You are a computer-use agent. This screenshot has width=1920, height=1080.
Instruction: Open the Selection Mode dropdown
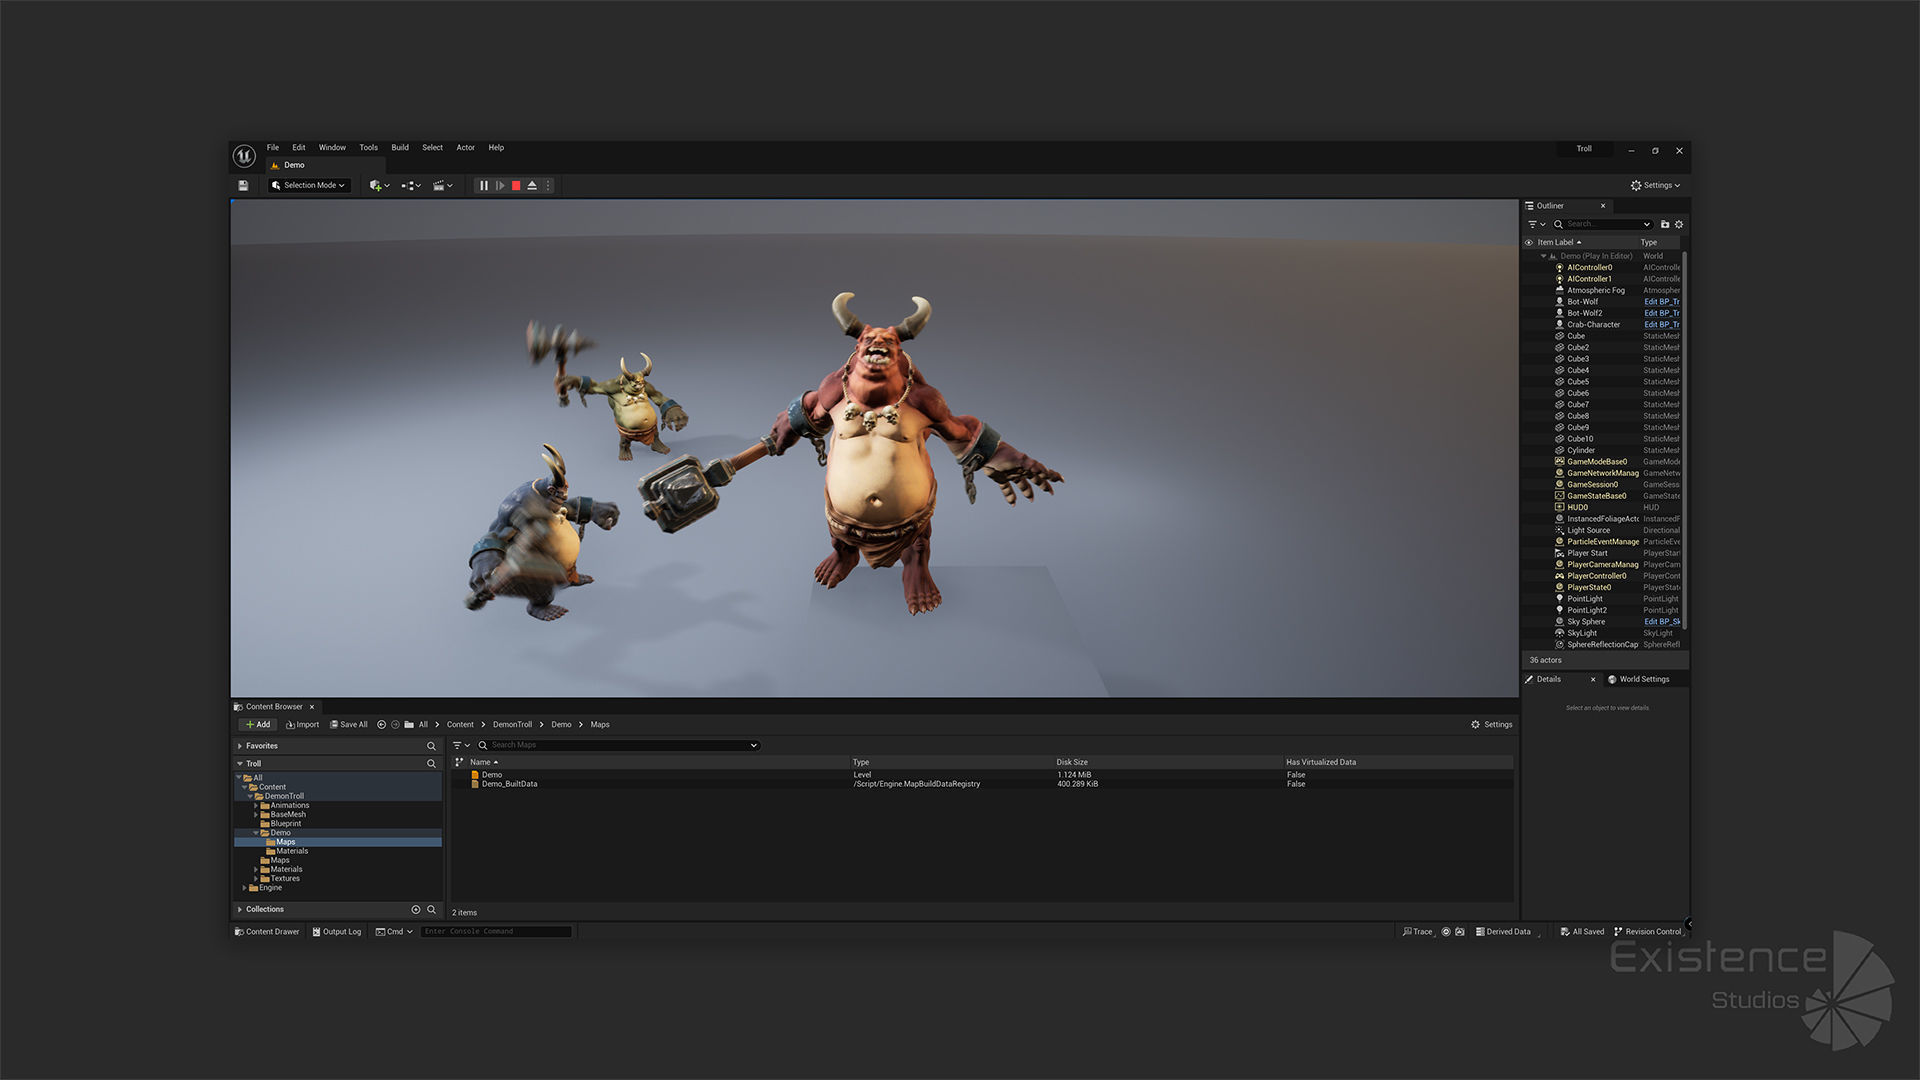pos(309,186)
